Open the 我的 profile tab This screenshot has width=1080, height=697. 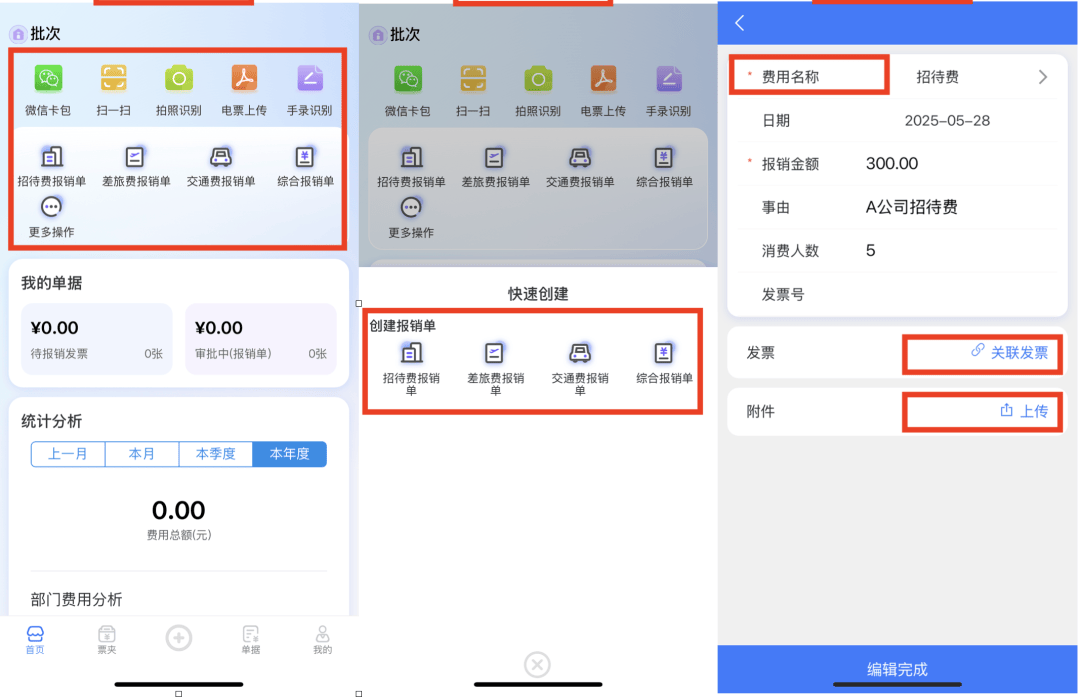322,638
